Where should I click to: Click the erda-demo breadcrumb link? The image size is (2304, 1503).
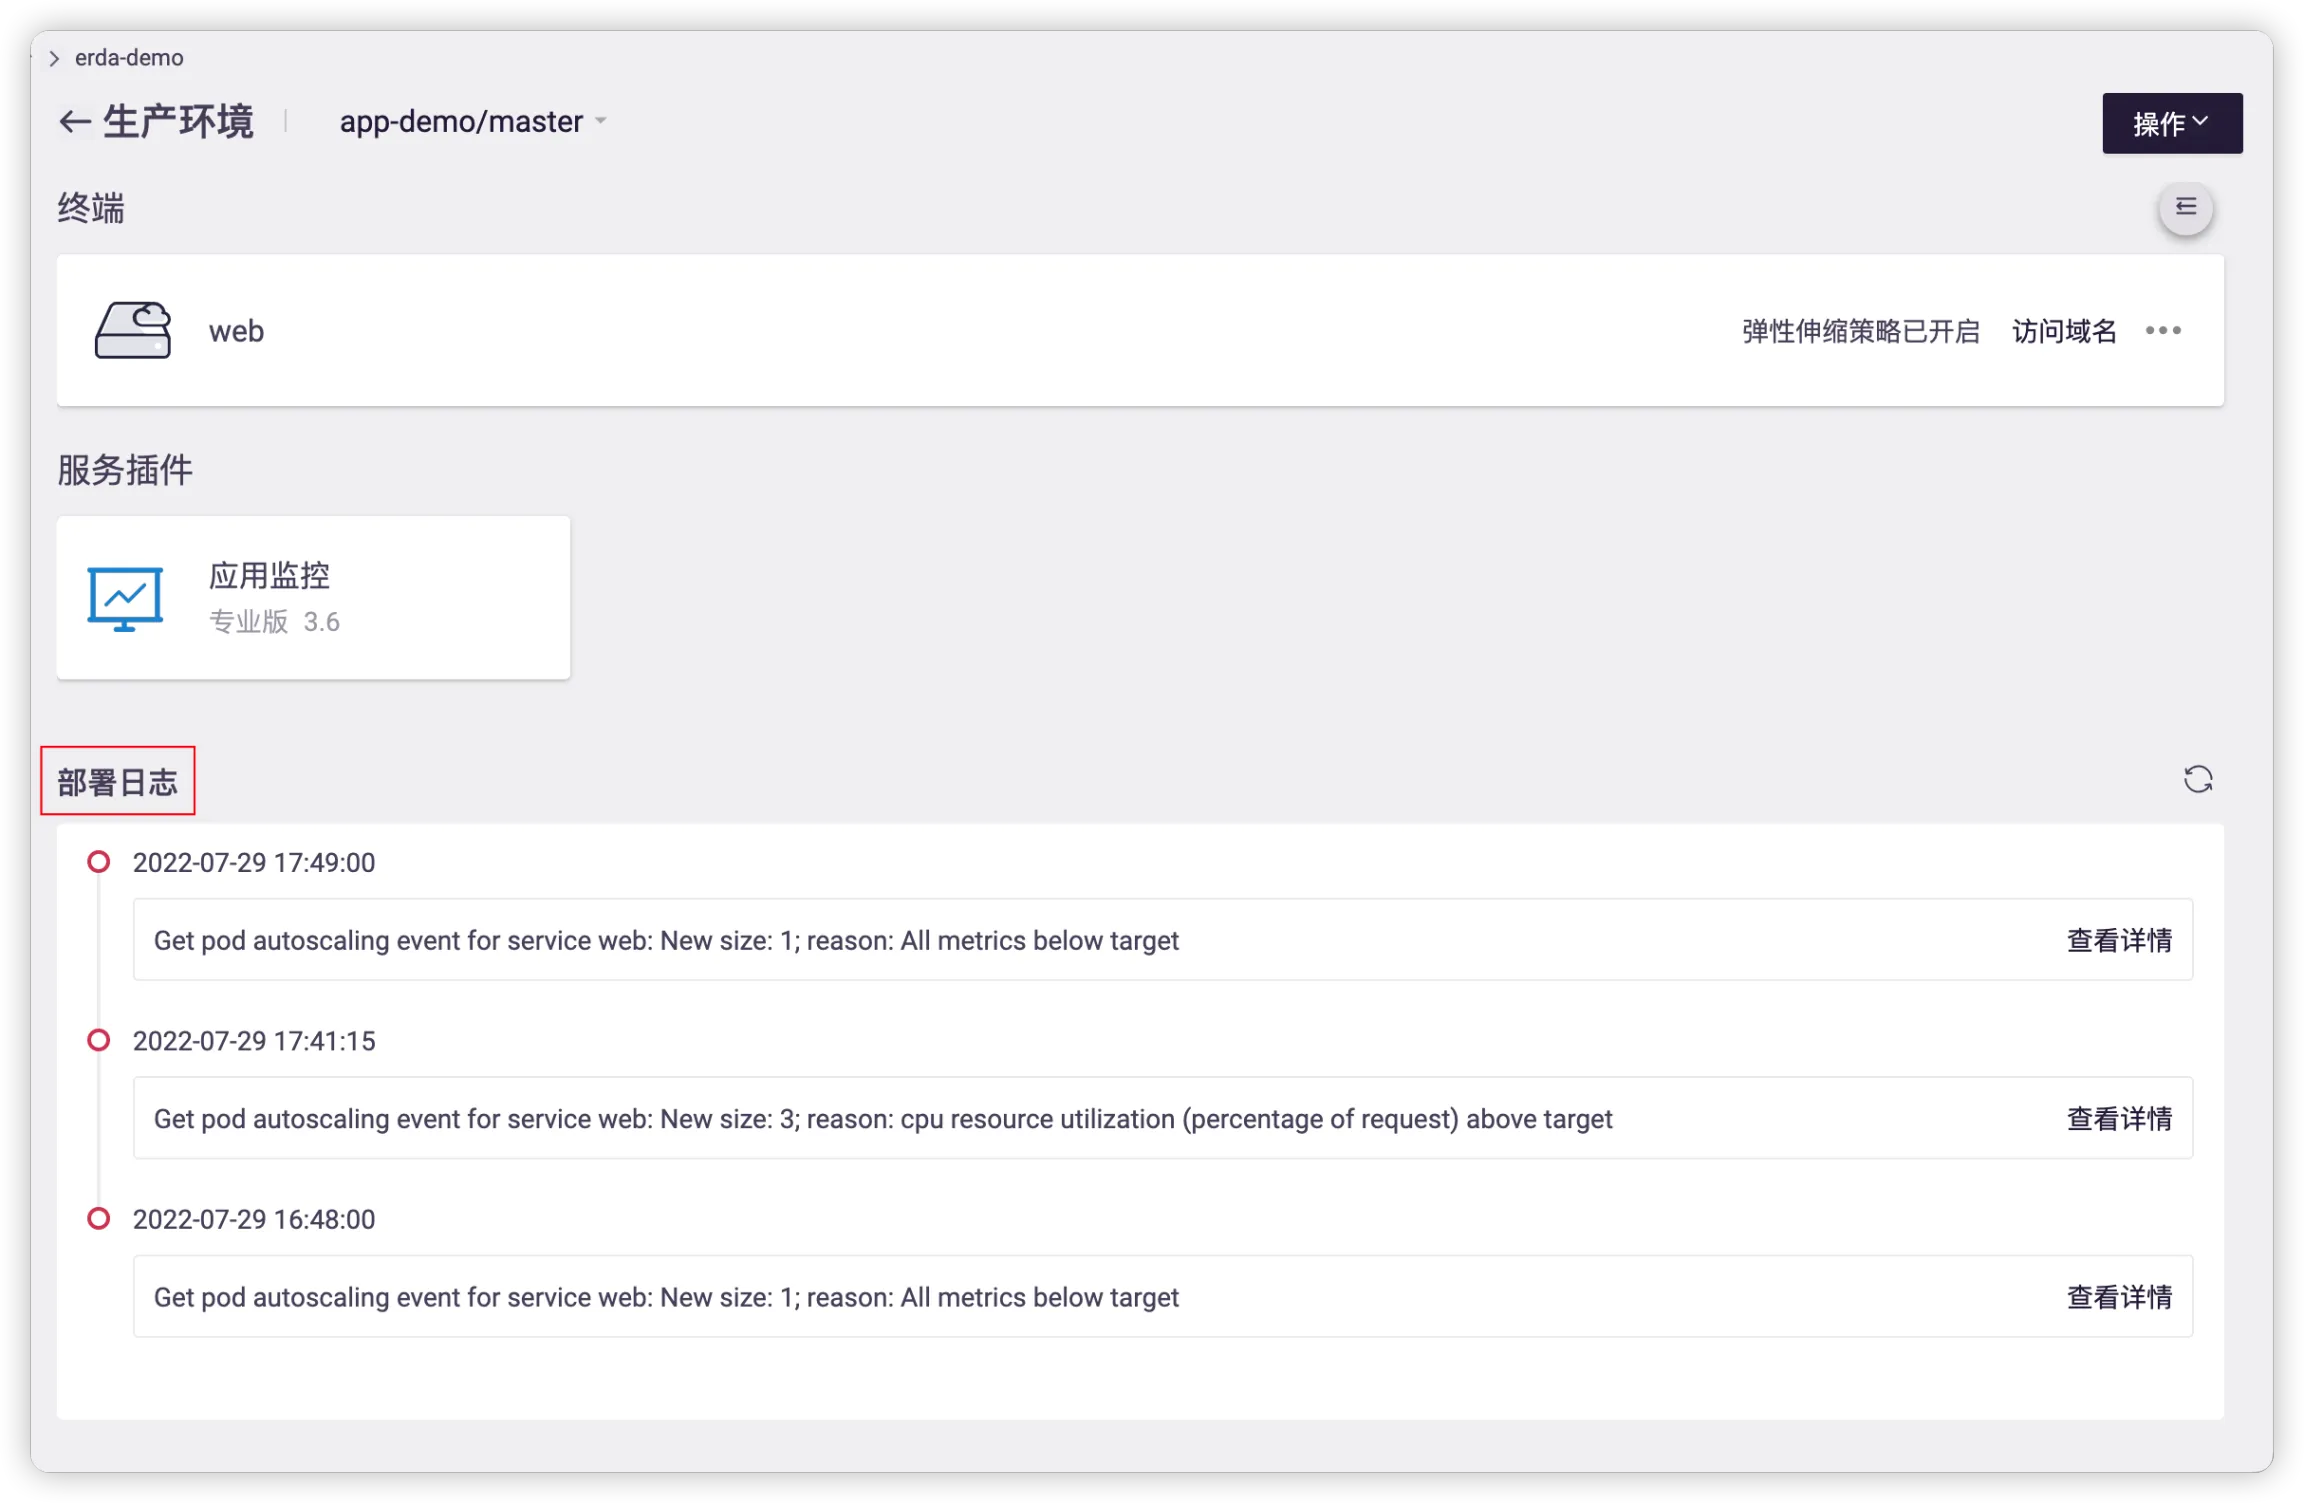129,58
